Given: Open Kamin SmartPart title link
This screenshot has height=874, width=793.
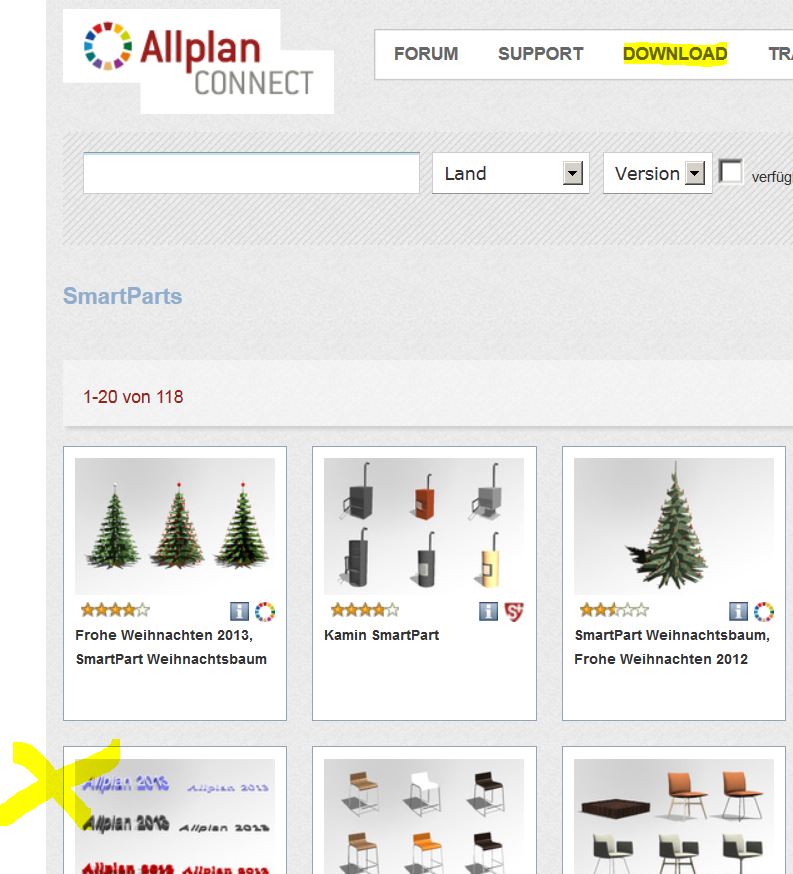Looking at the screenshot, I should (x=382, y=635).
